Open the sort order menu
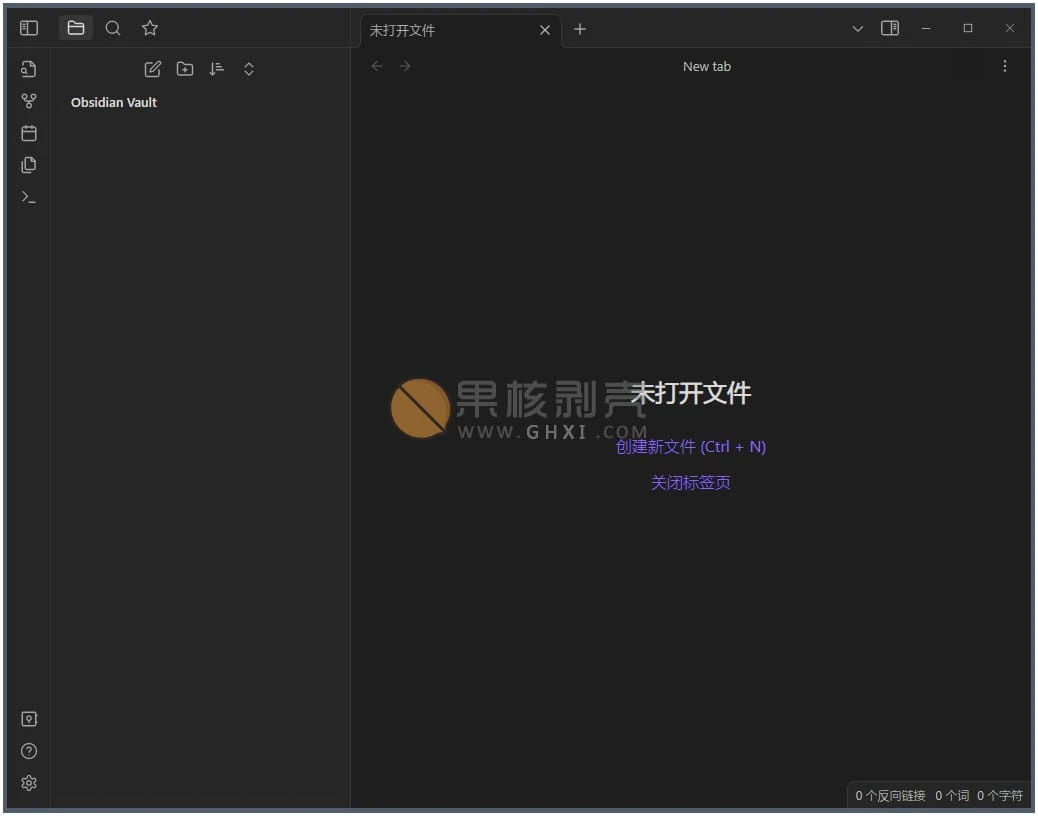The width and height of the screenshot is (1038, 816). [x=217, y=69]
